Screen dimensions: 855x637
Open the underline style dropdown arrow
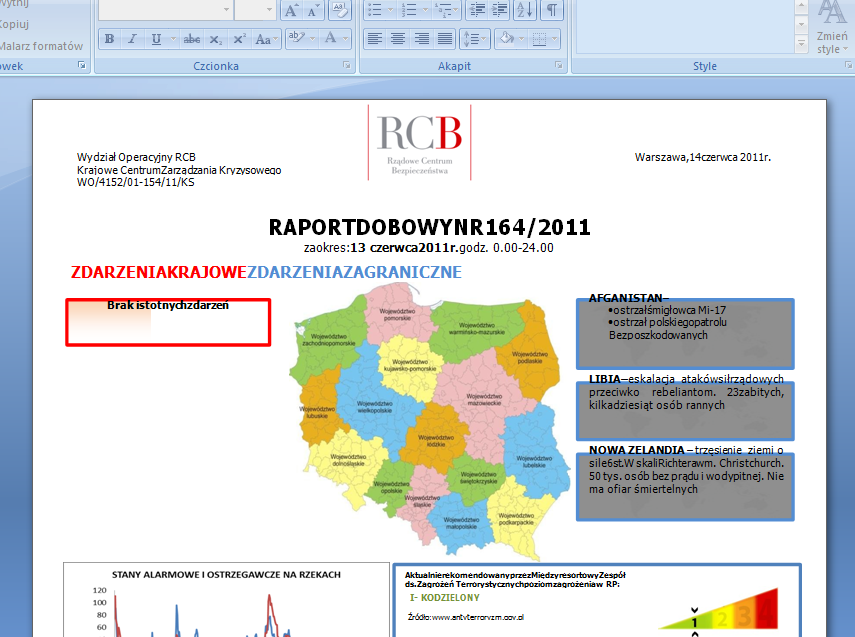tap(173, 39)
